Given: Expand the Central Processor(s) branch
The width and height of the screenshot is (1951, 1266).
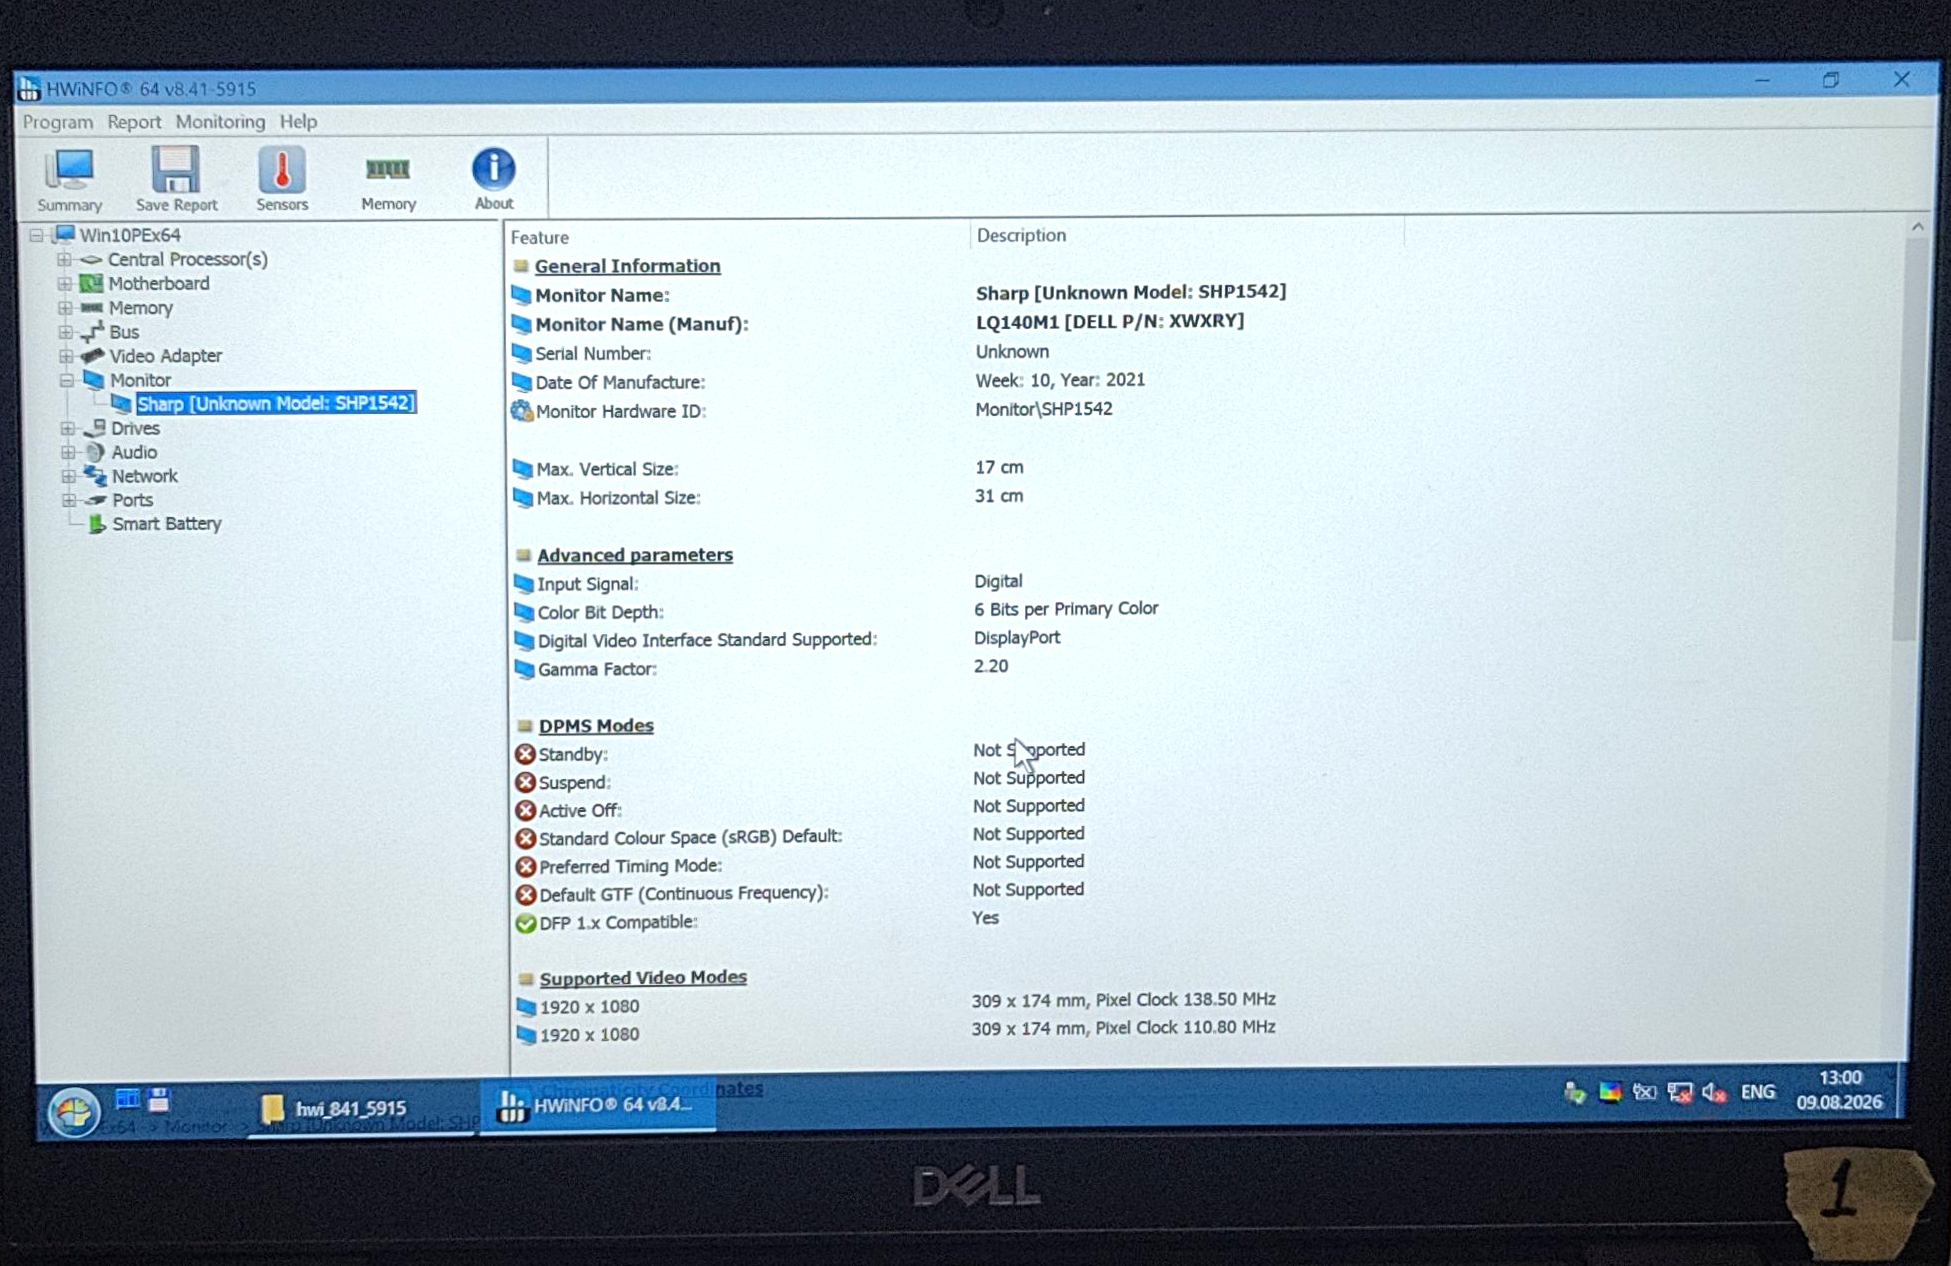Looking at the screenshot, I should coord(64,259).
